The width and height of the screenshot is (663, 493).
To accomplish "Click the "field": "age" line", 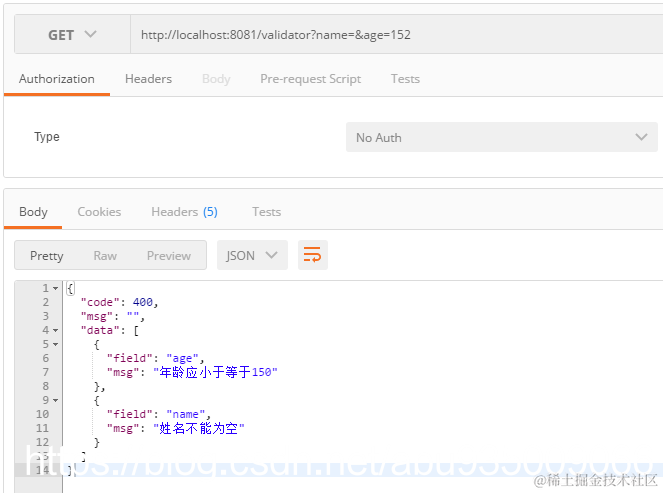I will (x=155, y=358).
